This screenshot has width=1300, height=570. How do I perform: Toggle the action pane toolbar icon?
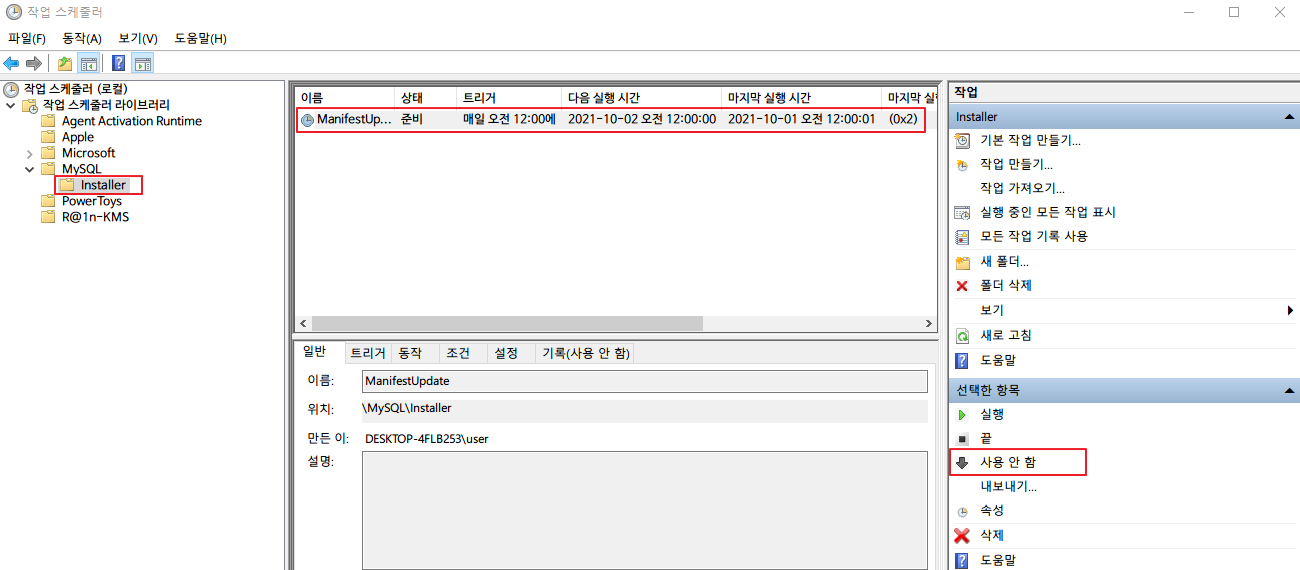143,63
